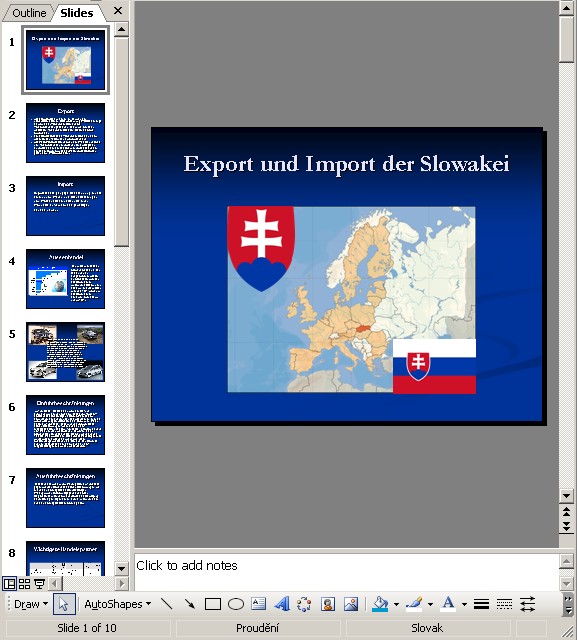Click the window resize grip corner

coord(568,631)
